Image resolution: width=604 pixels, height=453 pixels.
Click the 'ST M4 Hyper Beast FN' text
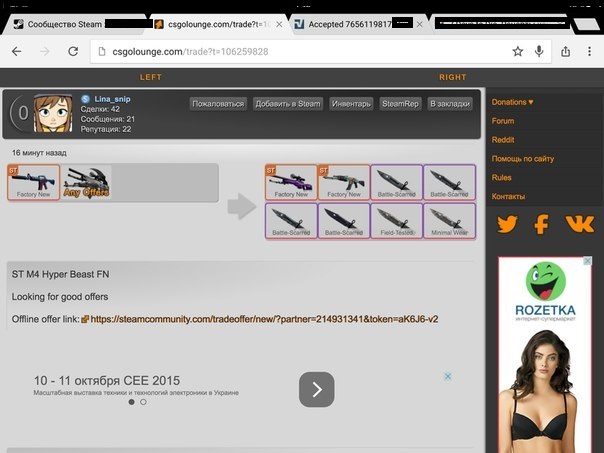coord(60,274)
